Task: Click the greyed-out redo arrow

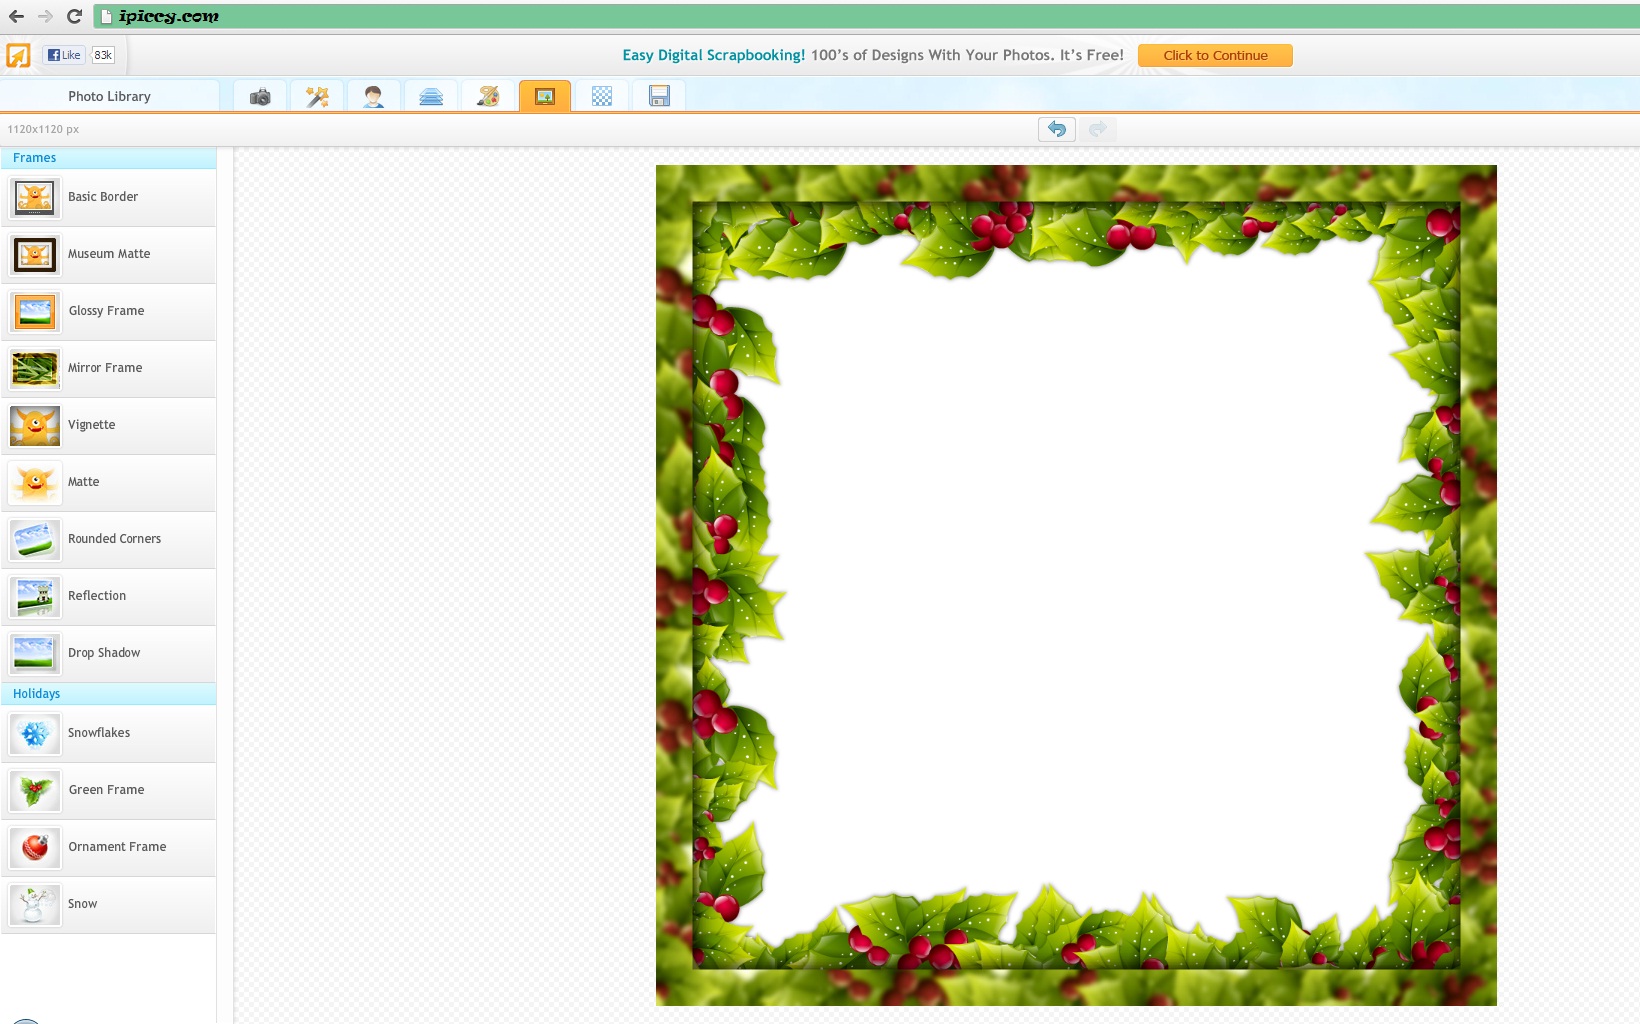Action: [x=1098, y=129]
